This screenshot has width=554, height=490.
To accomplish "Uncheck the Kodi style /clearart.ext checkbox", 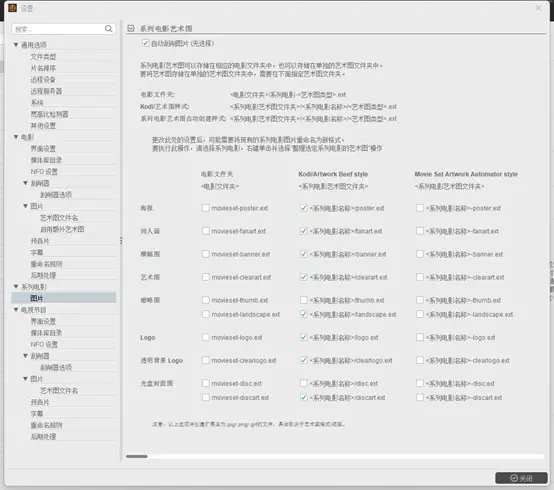I will (303, 277).
